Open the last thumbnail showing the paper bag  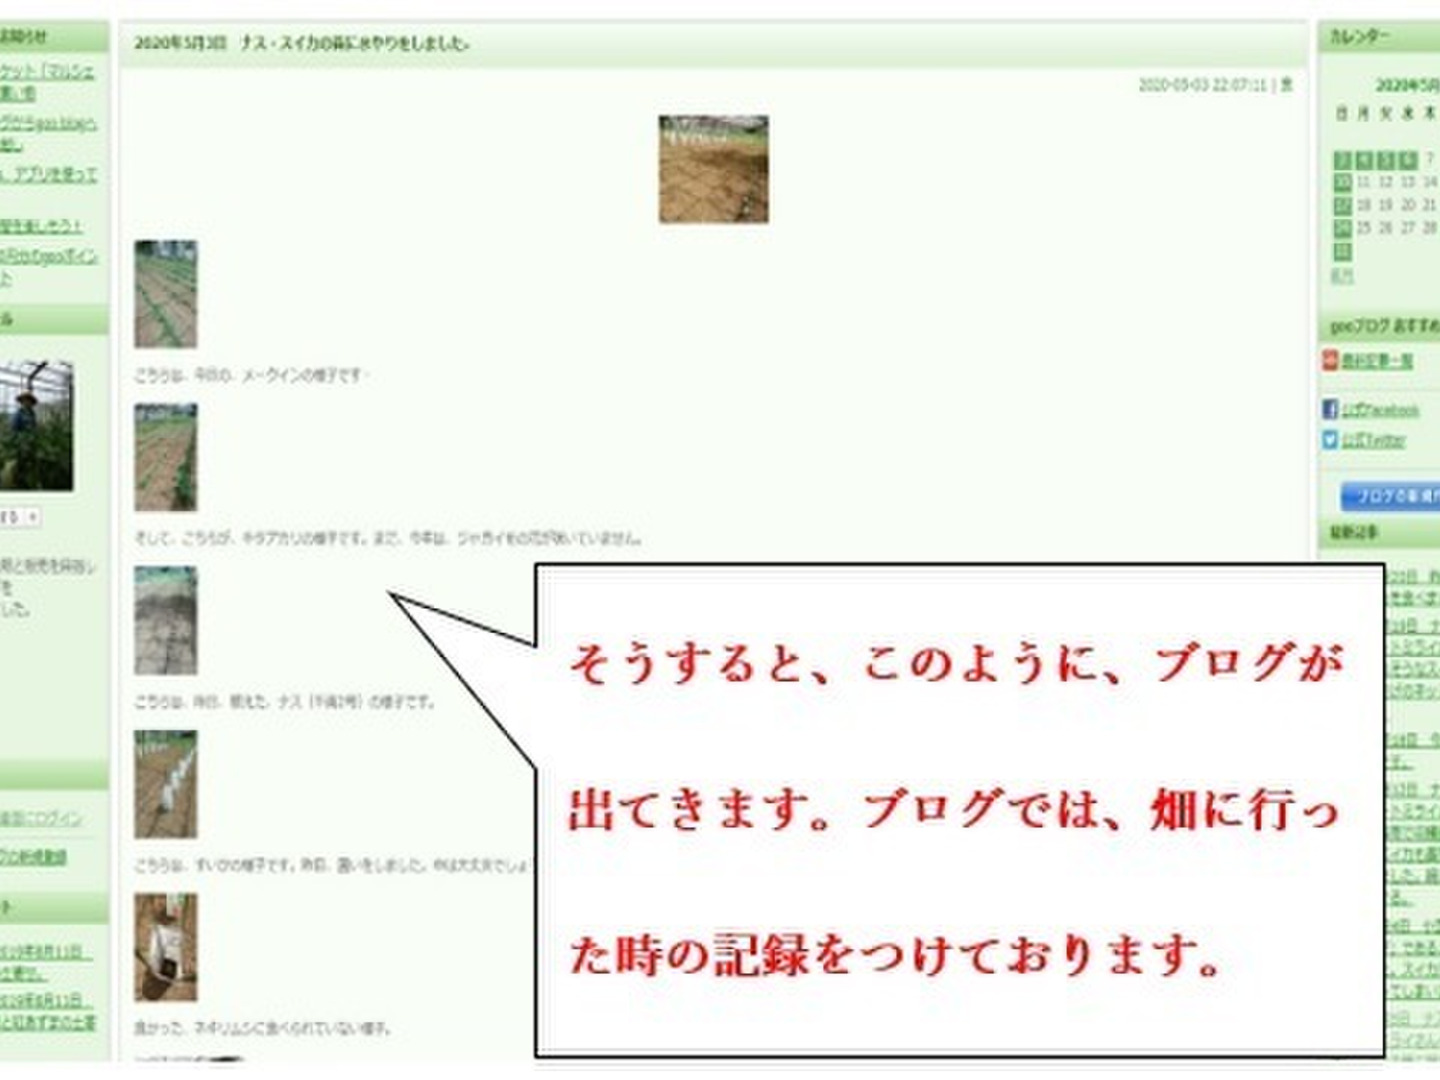click(166, 947)
